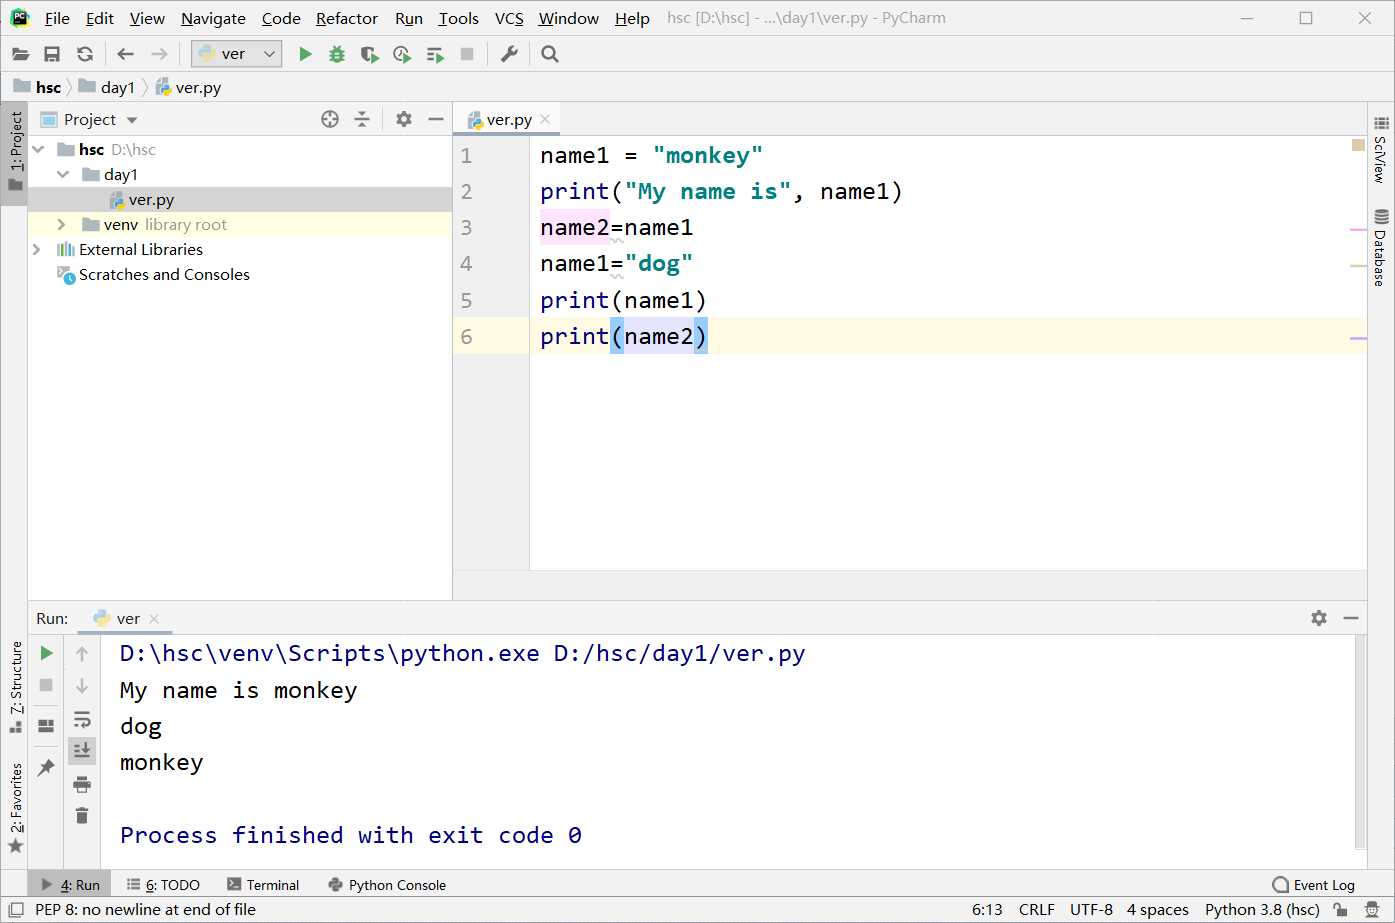Restore layout icon in Run panel
The width and height of the screenshot is (1395, 923).
[46, 726]
